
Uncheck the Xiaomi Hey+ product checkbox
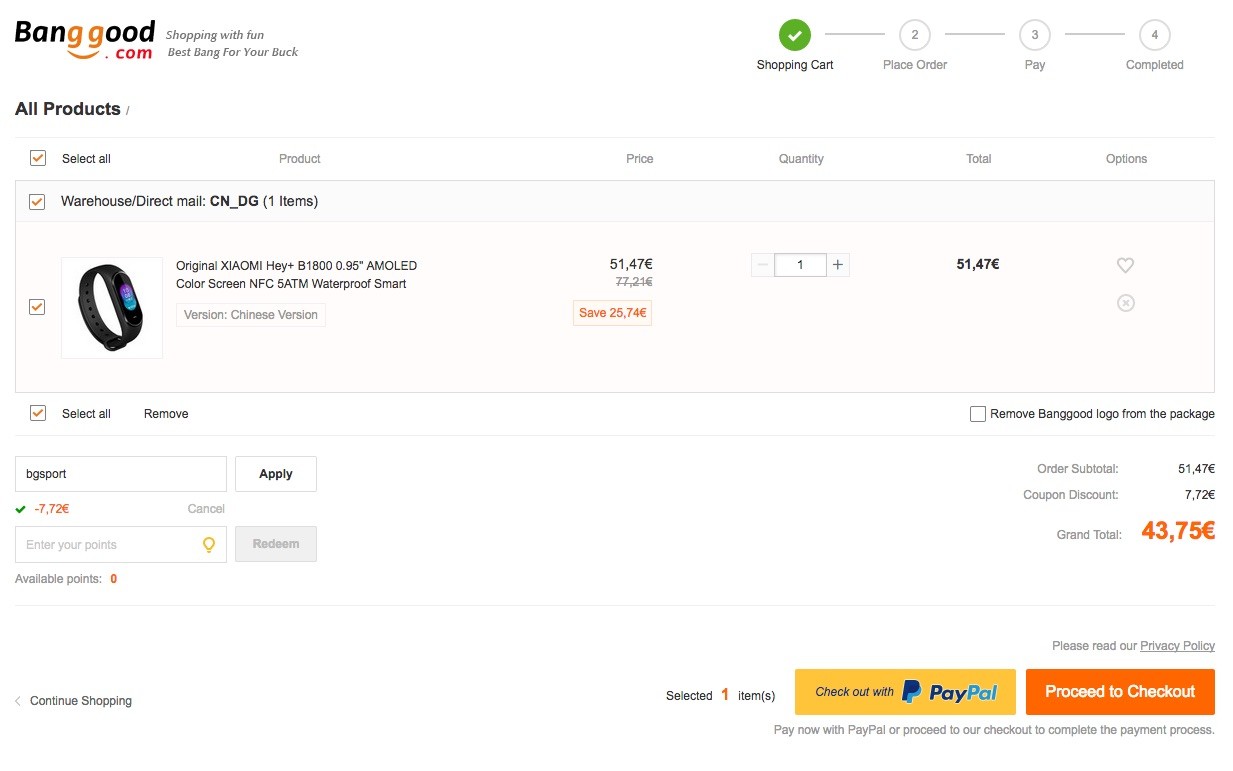[x=37, y=307]
